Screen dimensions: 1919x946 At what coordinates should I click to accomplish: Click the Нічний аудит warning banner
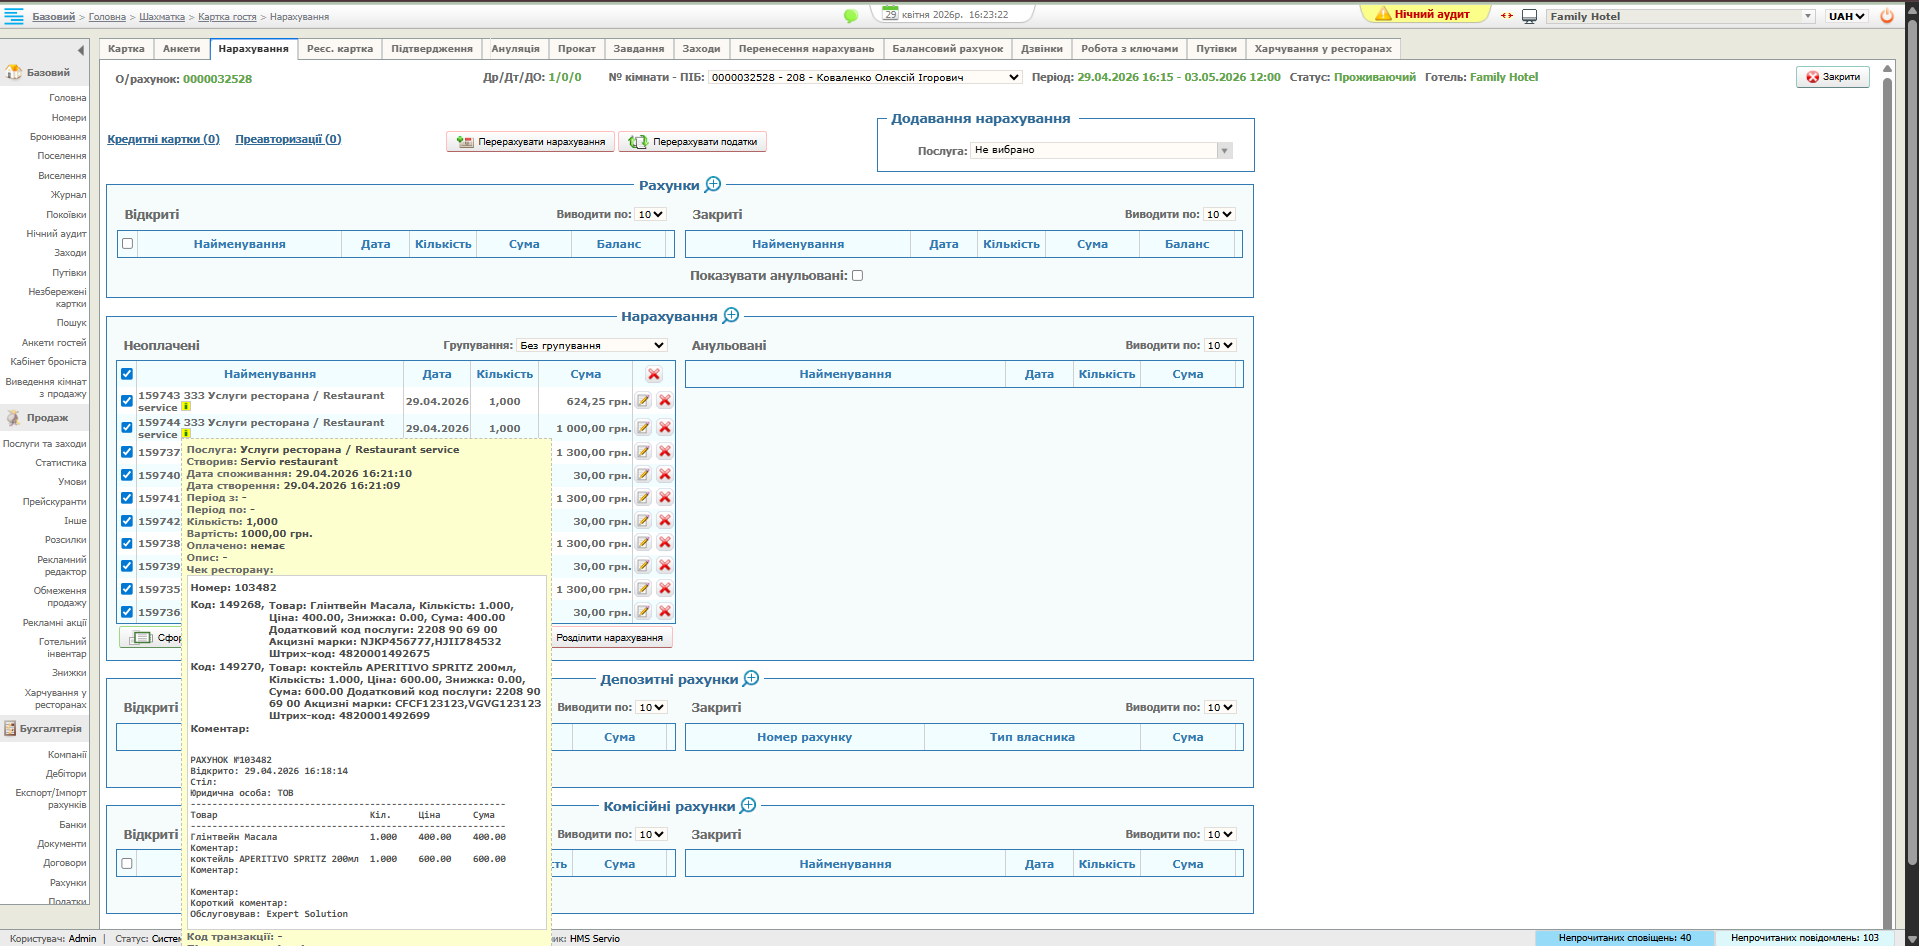[x=1424, y=15]
